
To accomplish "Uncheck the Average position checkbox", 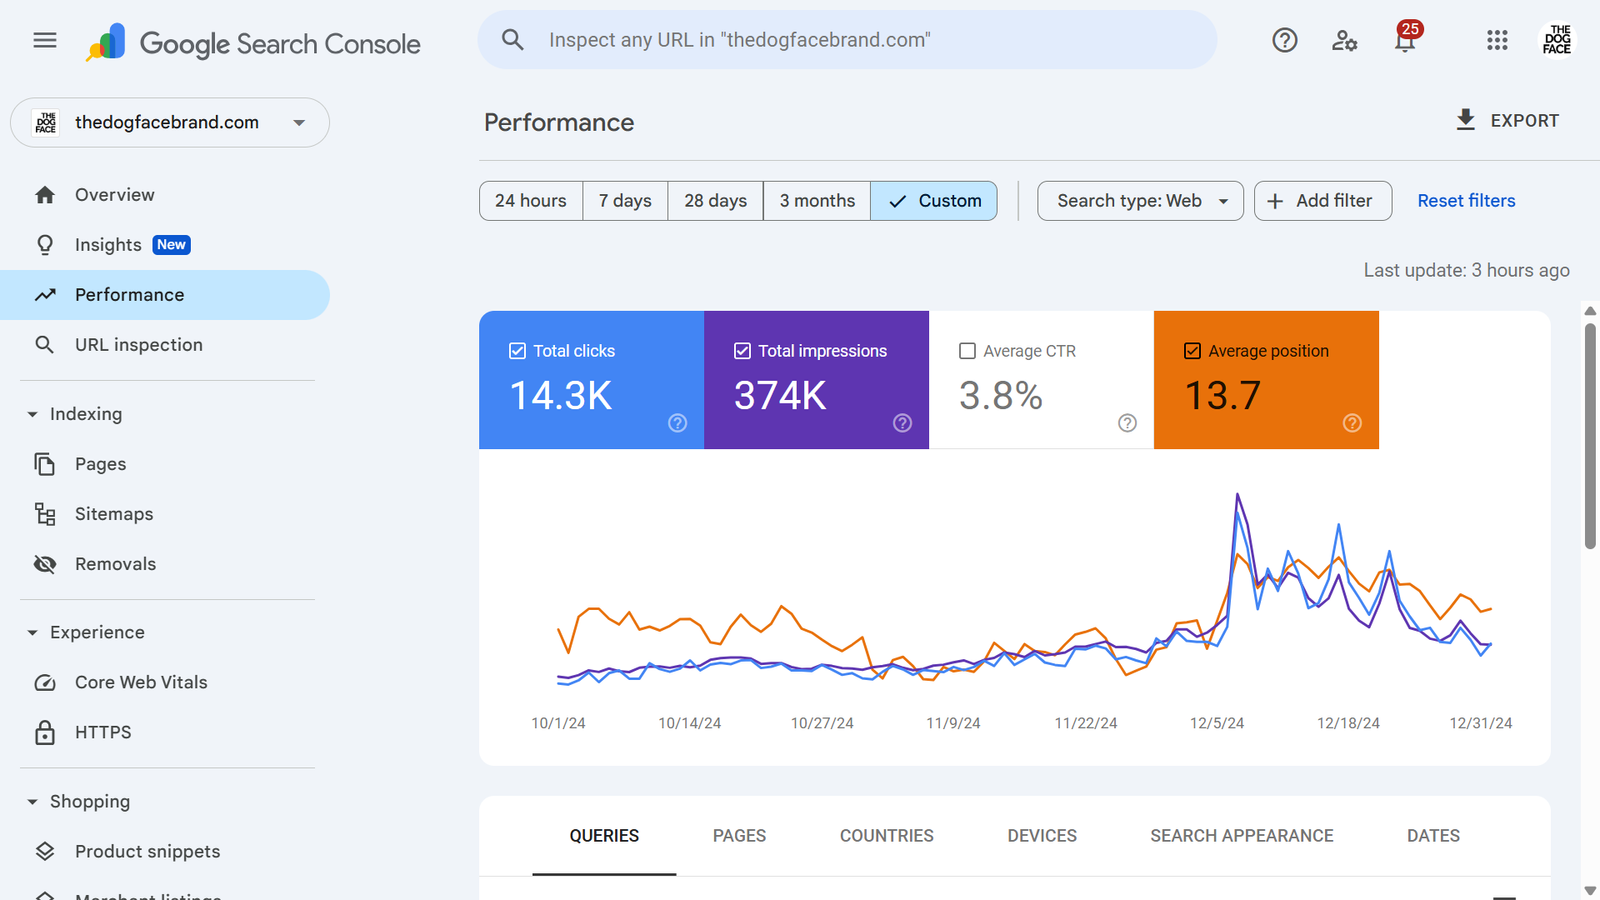I will [1192, 351].
